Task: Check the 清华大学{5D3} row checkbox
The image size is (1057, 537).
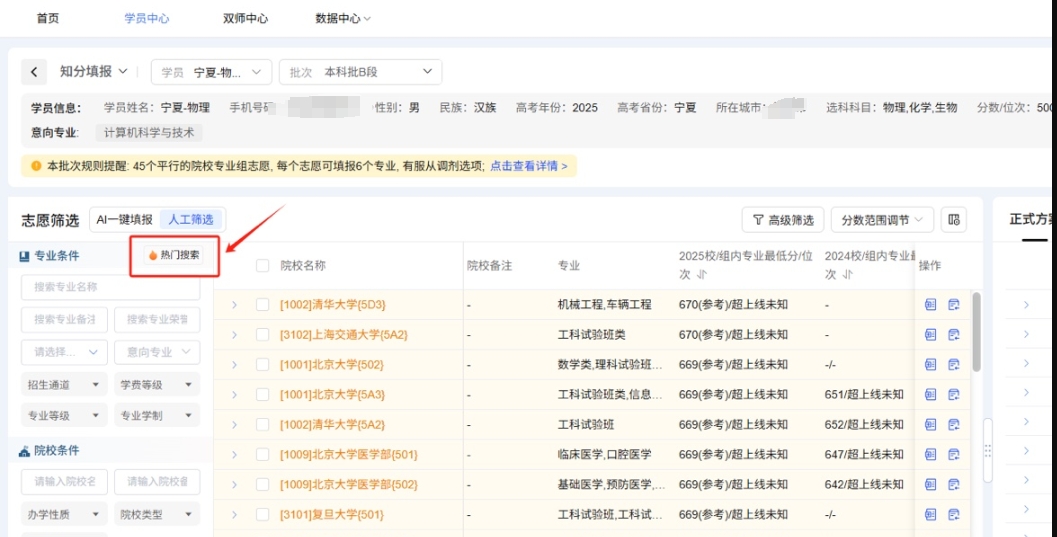Action: (262, 305)
